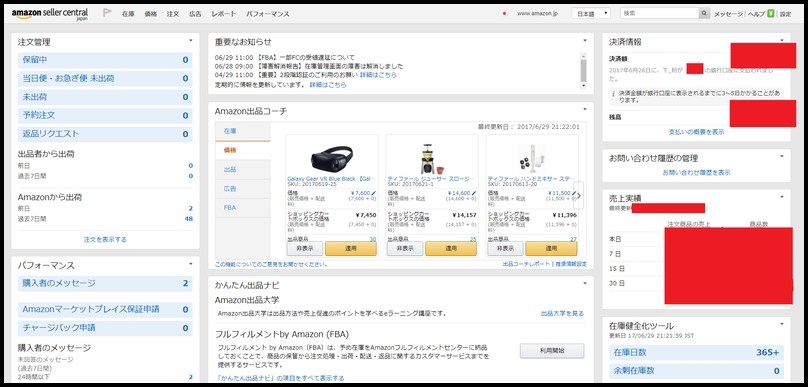
Task: Open the 在庫日数 365+ row
Action: coord(696,352)
